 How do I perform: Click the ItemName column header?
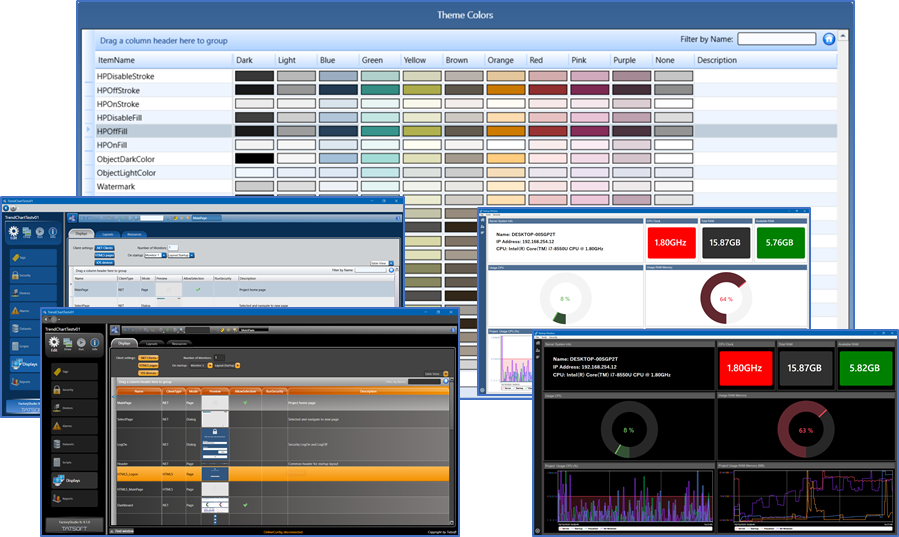116,60
